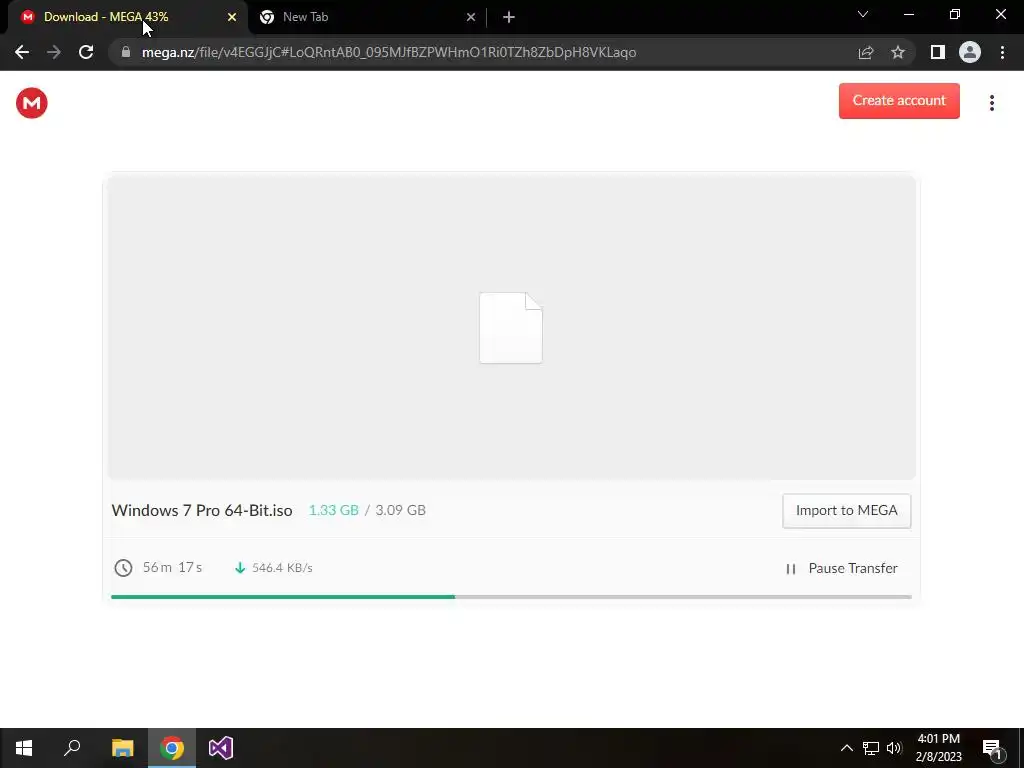Click remaining time 56m 17s

pyautogui.click(x=172, y=568)
